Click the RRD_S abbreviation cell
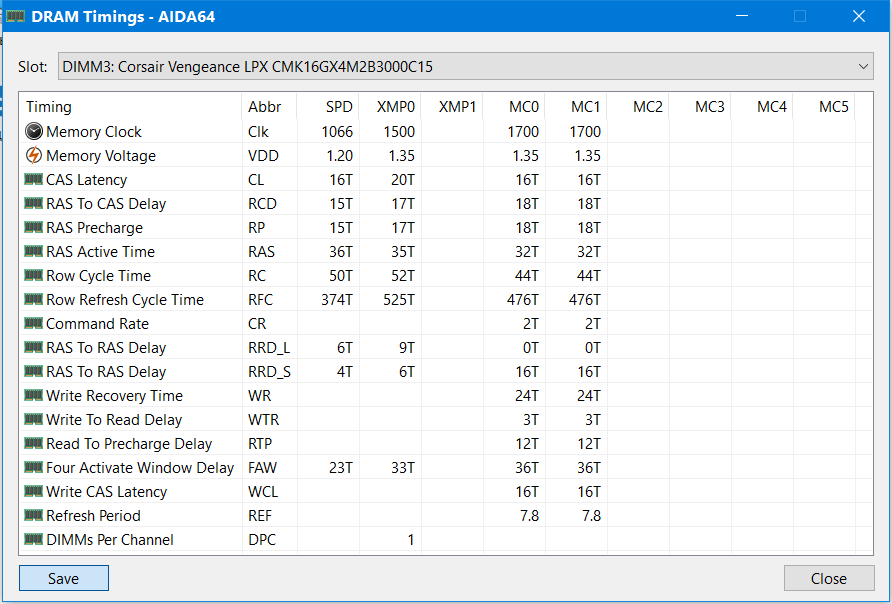The image size is (892, 604). click(x=269, y=371)
